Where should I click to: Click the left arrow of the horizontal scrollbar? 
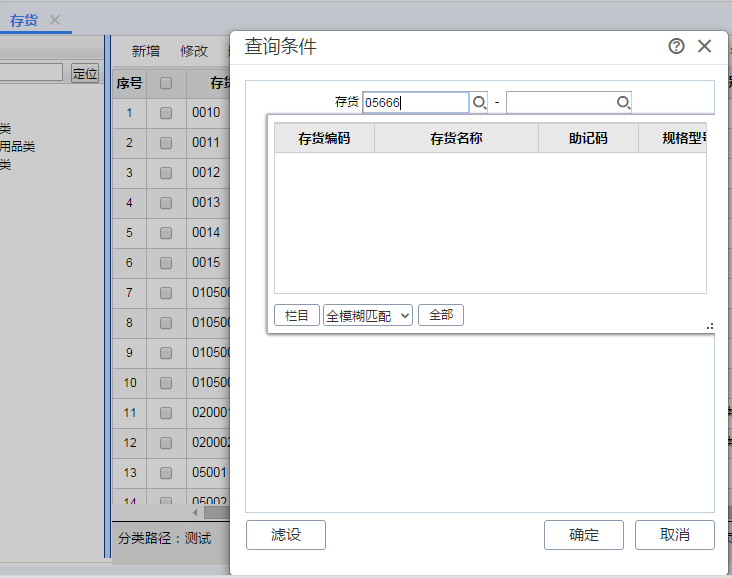pyautogui.click(x=195, y=513)
